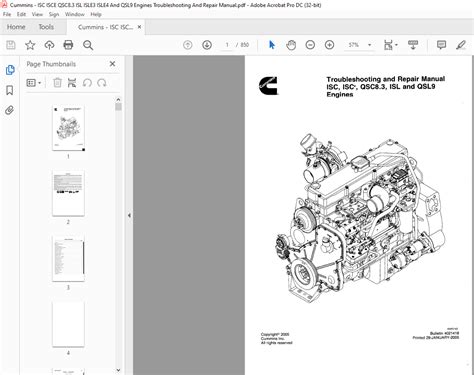Open the File menu
Viewport: 474px width, 375px height.
7,14
